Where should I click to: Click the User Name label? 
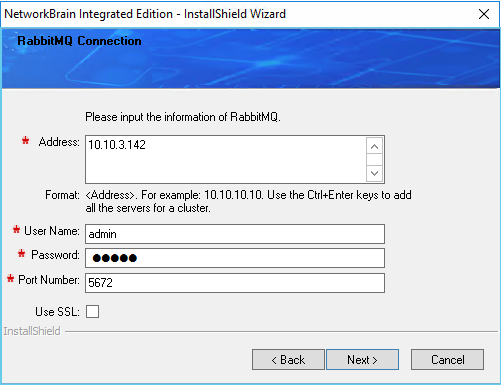coord(52,231)
